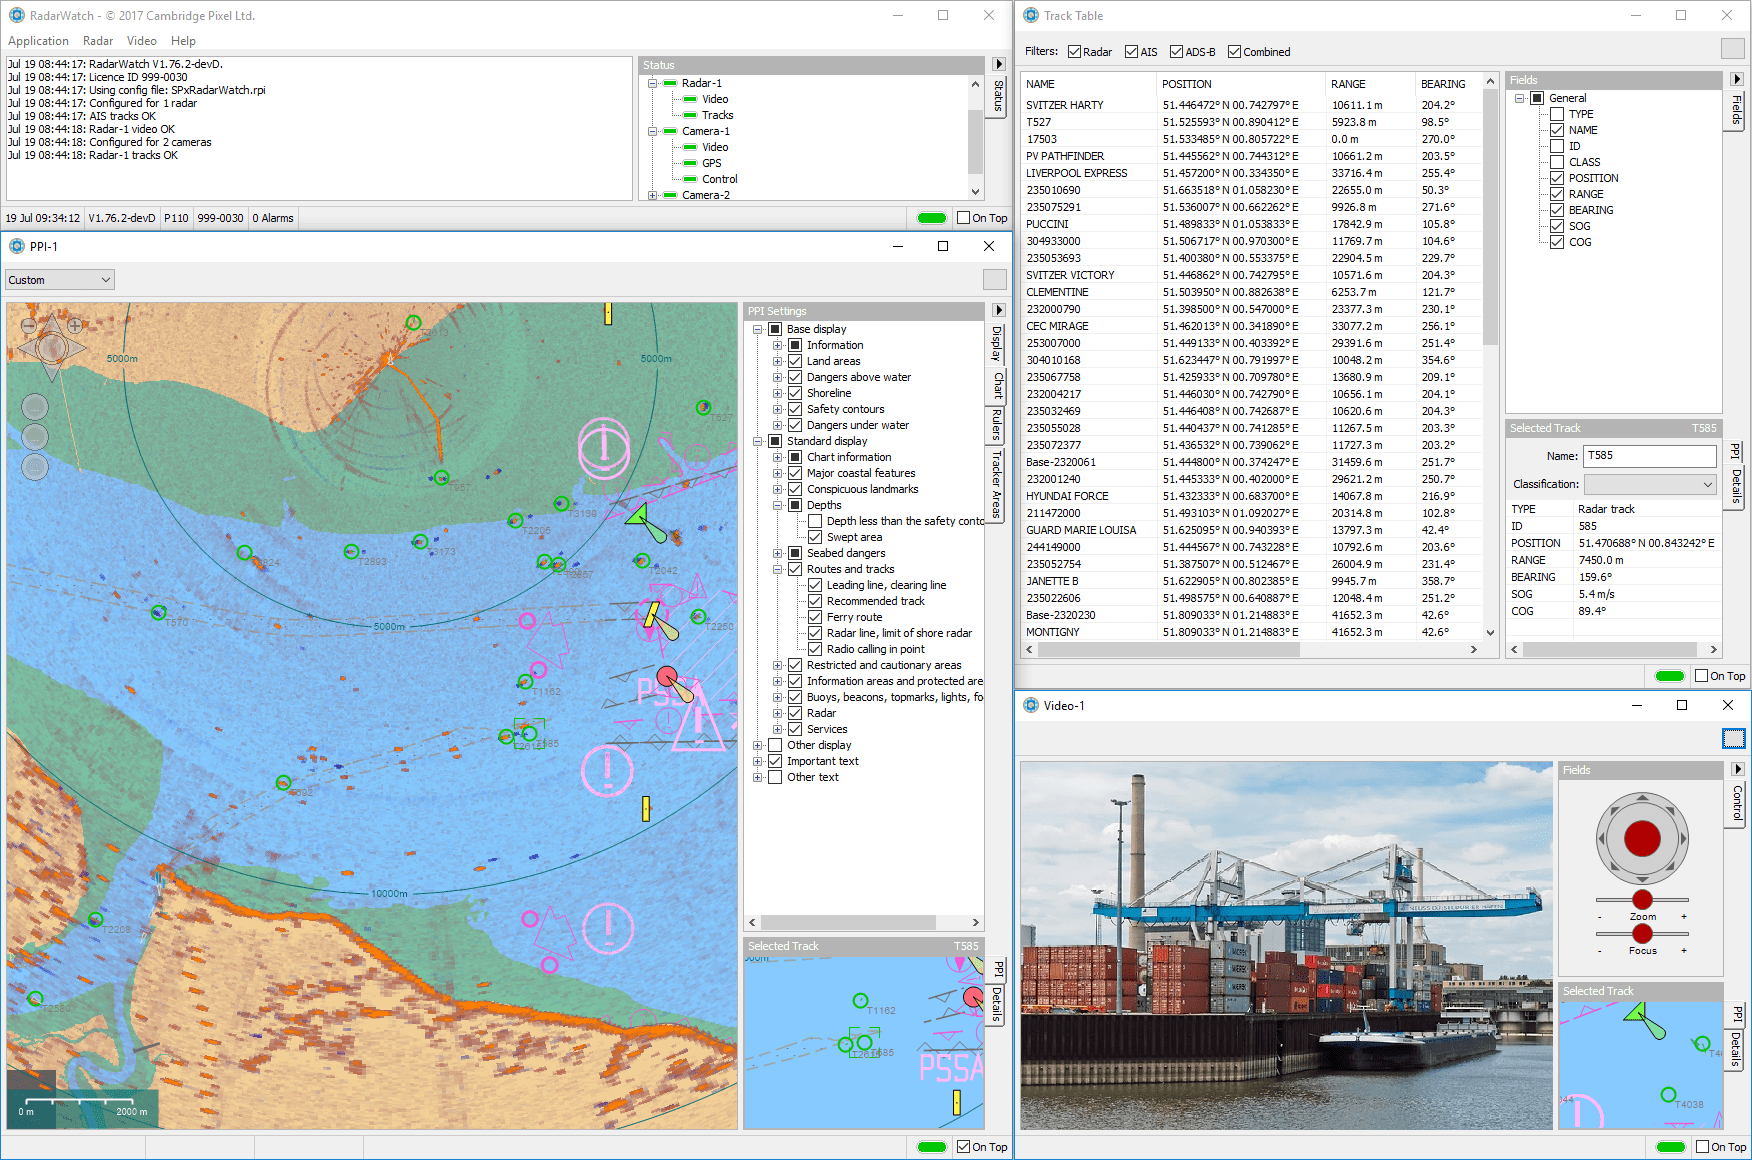Uncheck the AIS filter checkbox
This screenshot has width=1752, height=1160.
[1131, 52]
